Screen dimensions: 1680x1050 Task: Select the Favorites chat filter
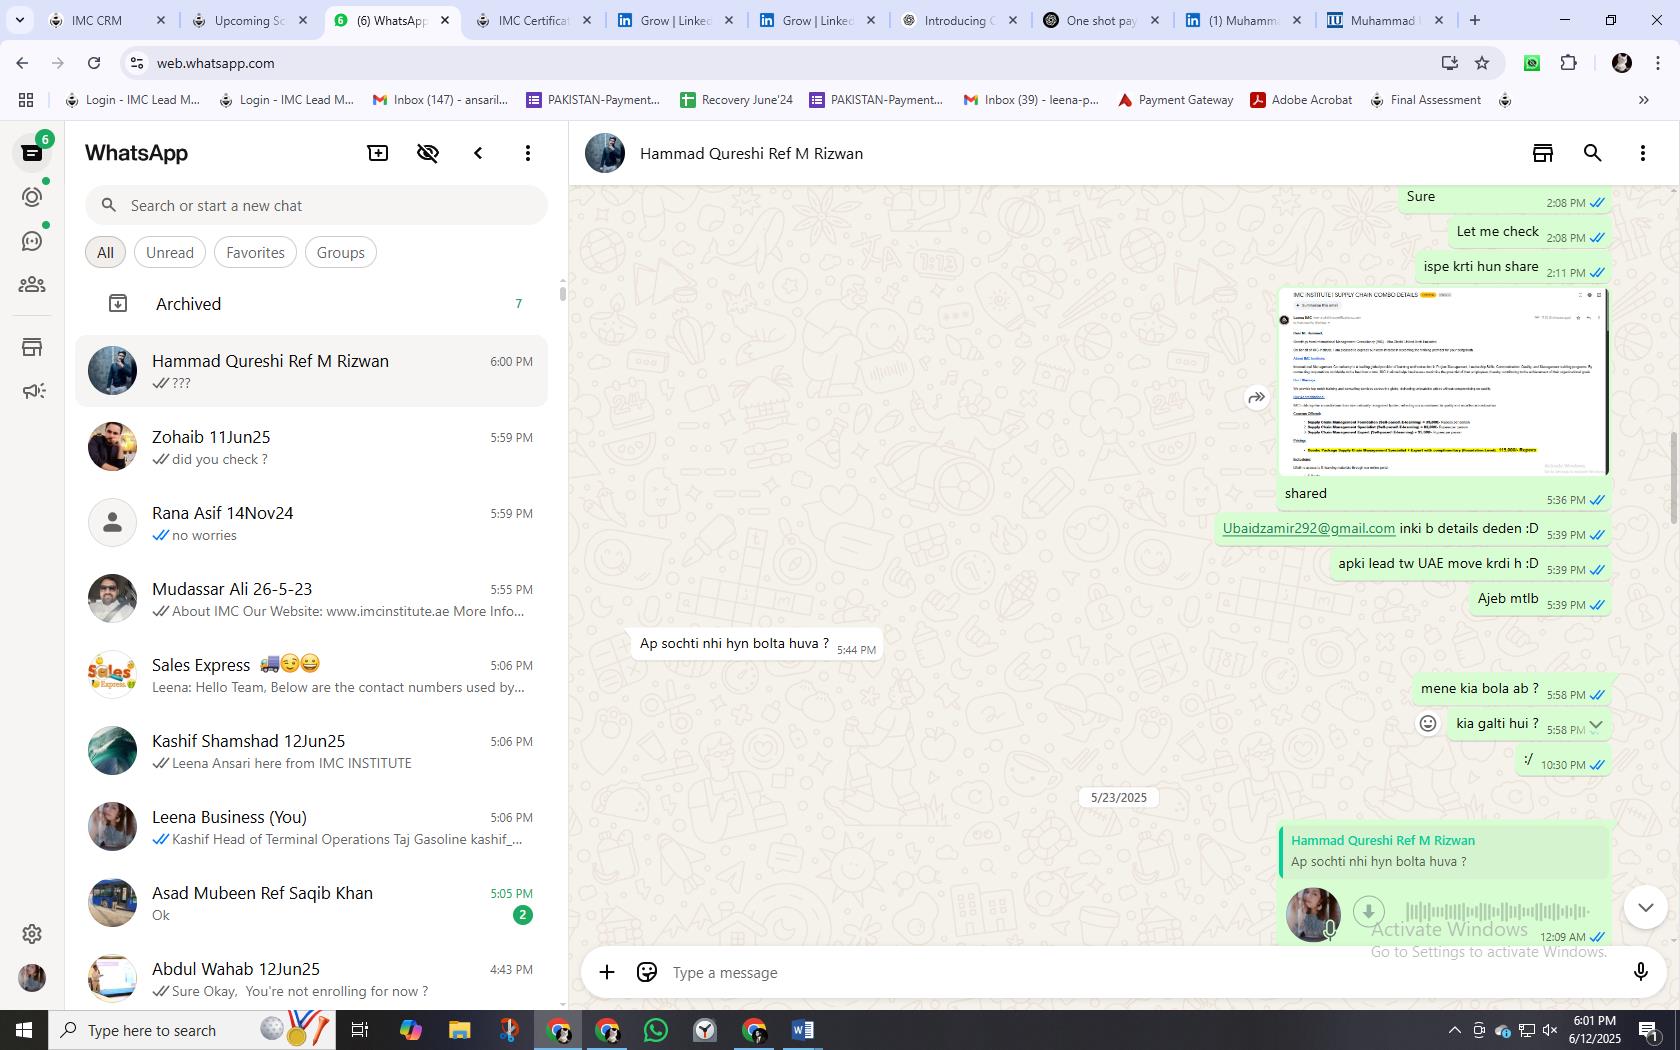[256, 253]
